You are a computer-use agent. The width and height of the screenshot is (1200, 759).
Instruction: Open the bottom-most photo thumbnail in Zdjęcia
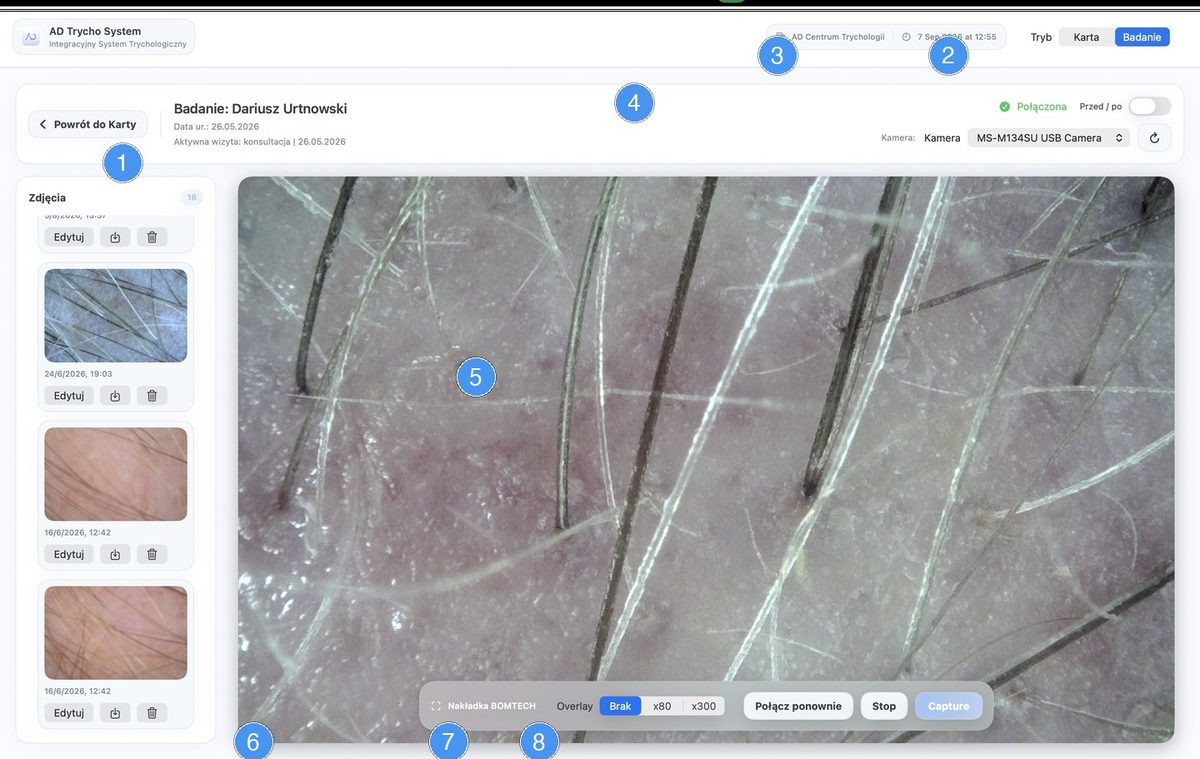coord(116,633)
